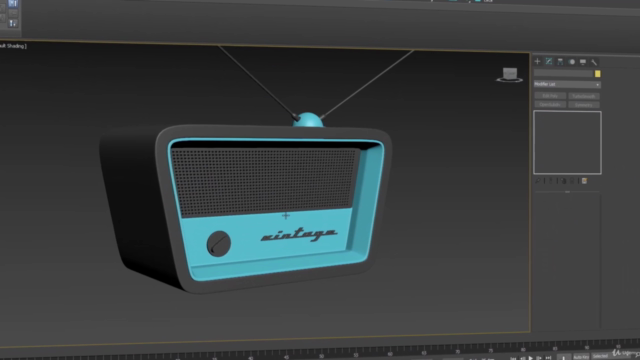Screen dimensions: 640x360
Task: Click the yellow object color swatch
Action: [598, 74]
